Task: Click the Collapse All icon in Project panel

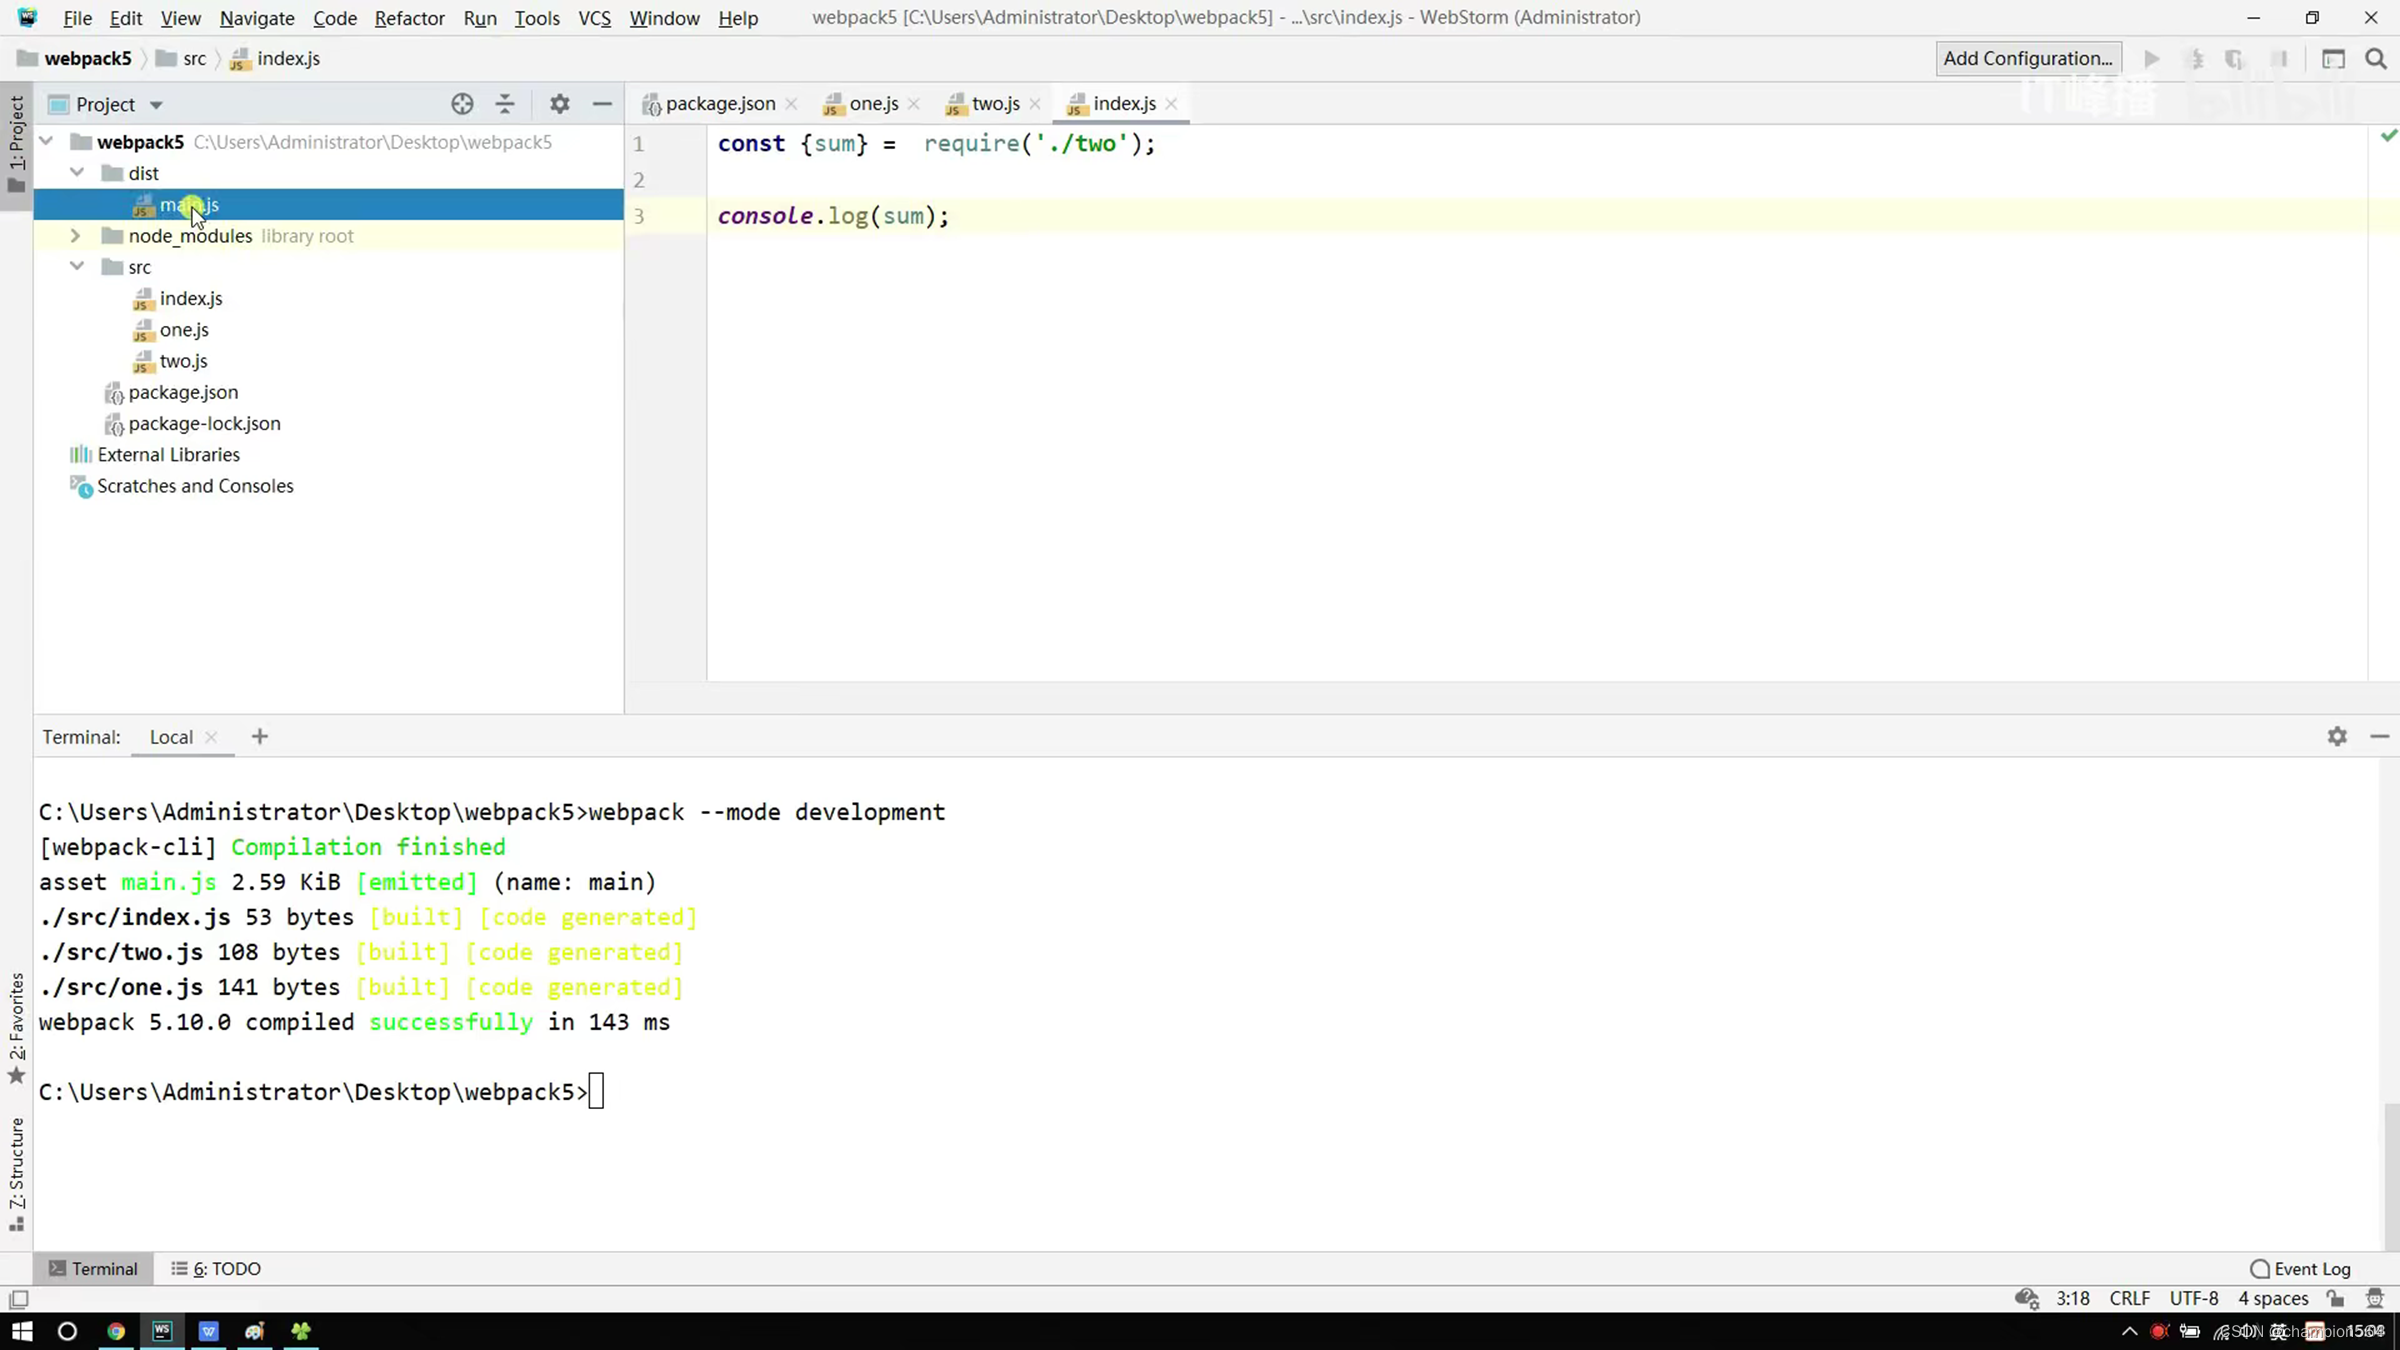Action: (505, 104)
